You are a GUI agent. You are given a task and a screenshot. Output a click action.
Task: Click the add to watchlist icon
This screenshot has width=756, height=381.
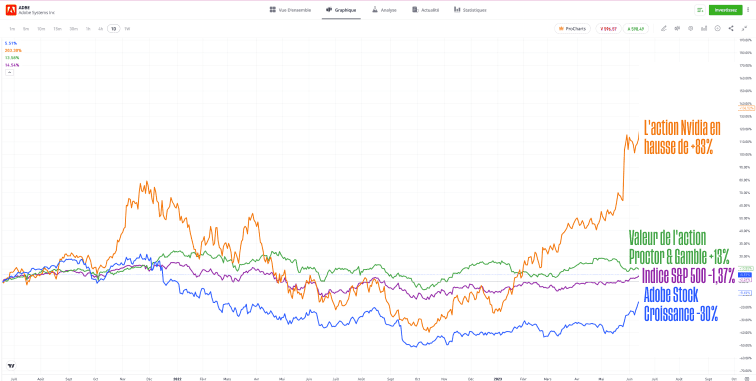coord(700,10)
